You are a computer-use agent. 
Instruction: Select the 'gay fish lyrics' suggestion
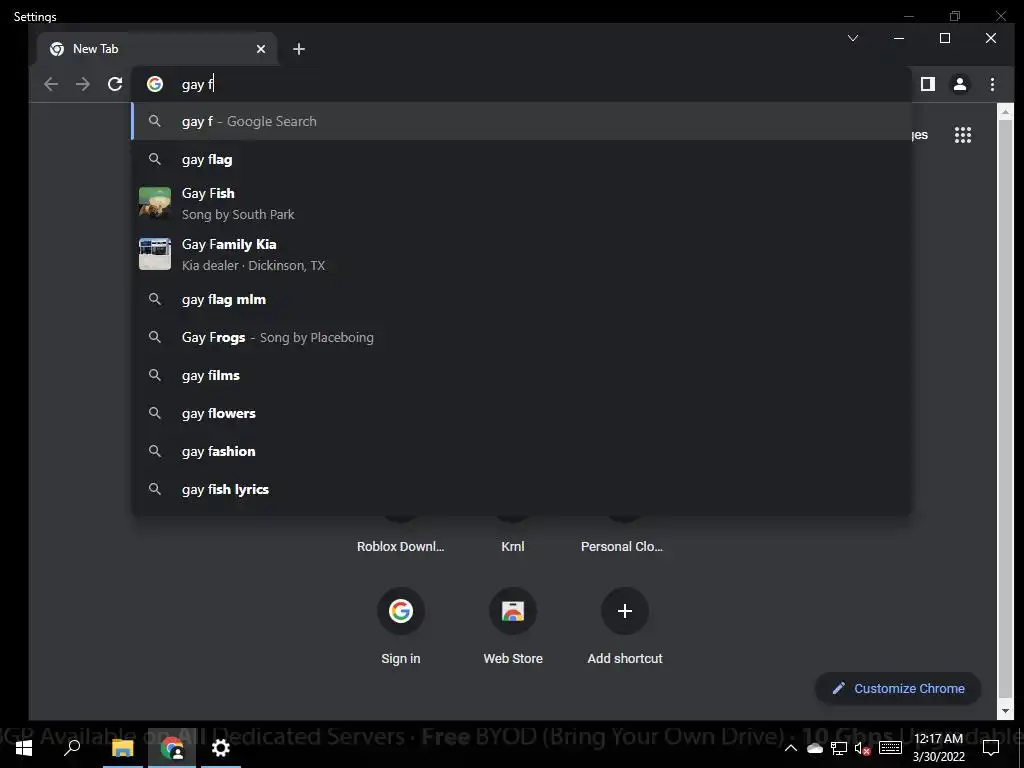(x=521, y=489)
